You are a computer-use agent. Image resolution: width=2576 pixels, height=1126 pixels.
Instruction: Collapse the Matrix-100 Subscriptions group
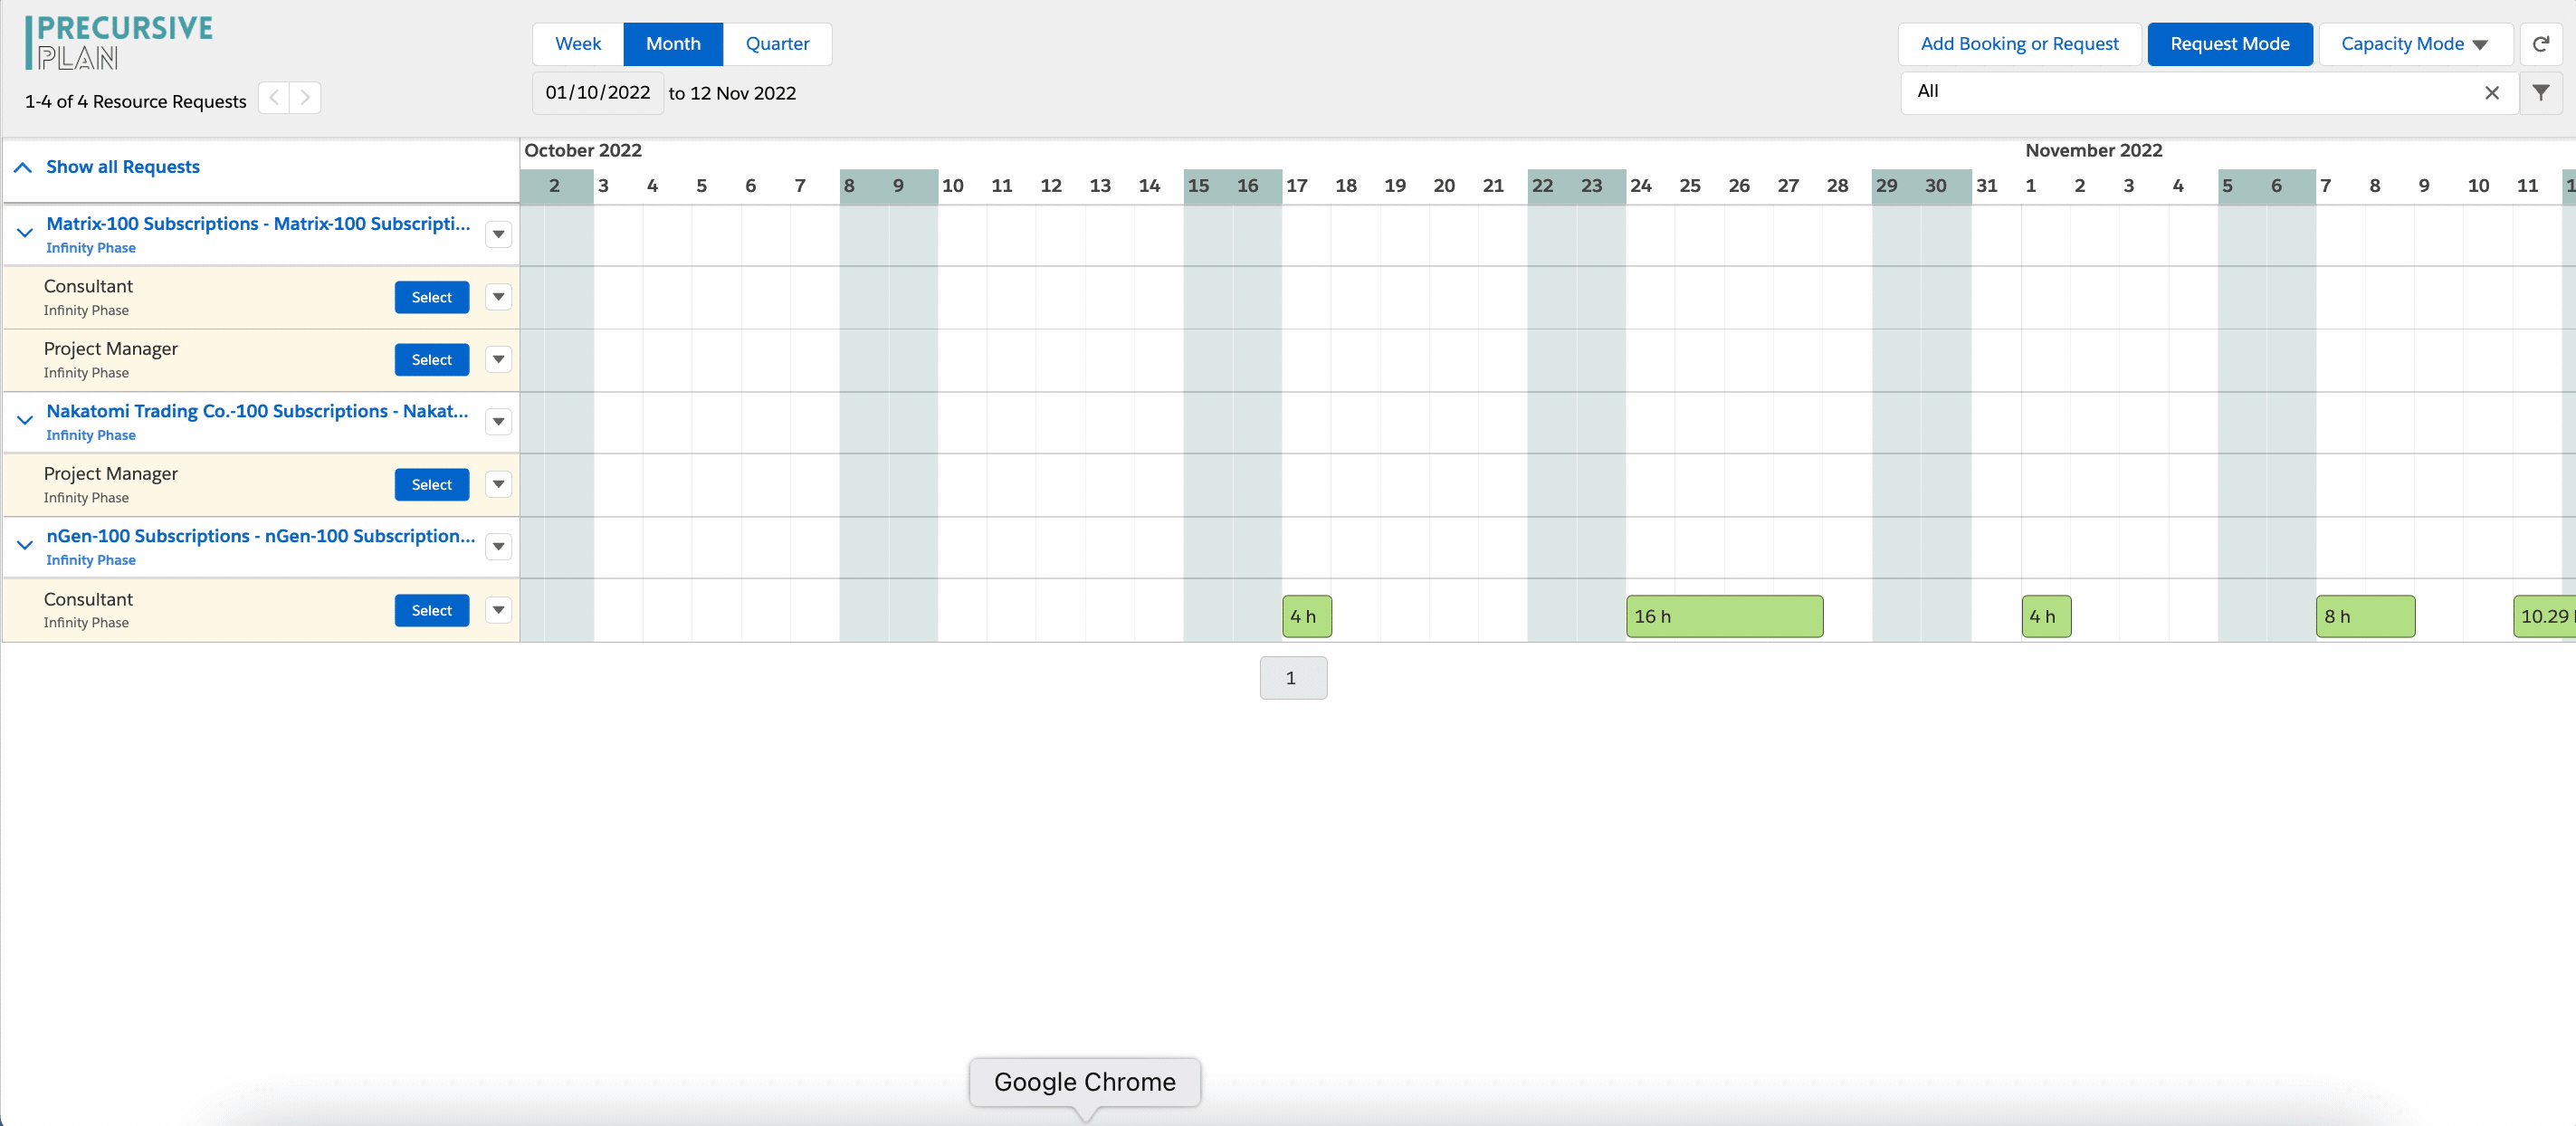coord(25,233)
